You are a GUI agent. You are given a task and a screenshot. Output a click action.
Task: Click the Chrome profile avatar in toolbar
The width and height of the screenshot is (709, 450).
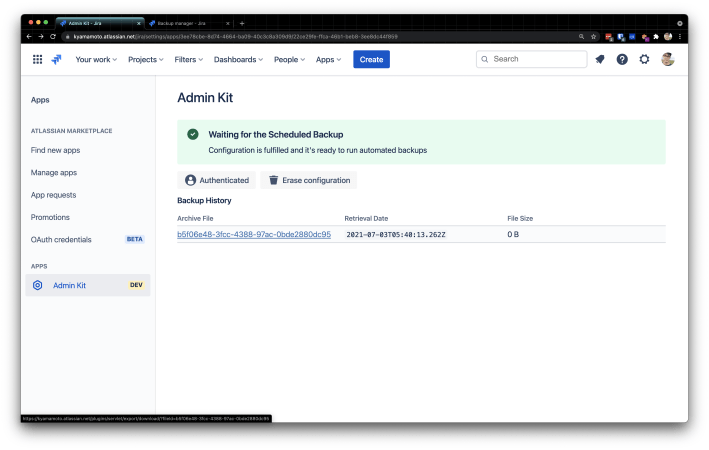tap(668, 37)
